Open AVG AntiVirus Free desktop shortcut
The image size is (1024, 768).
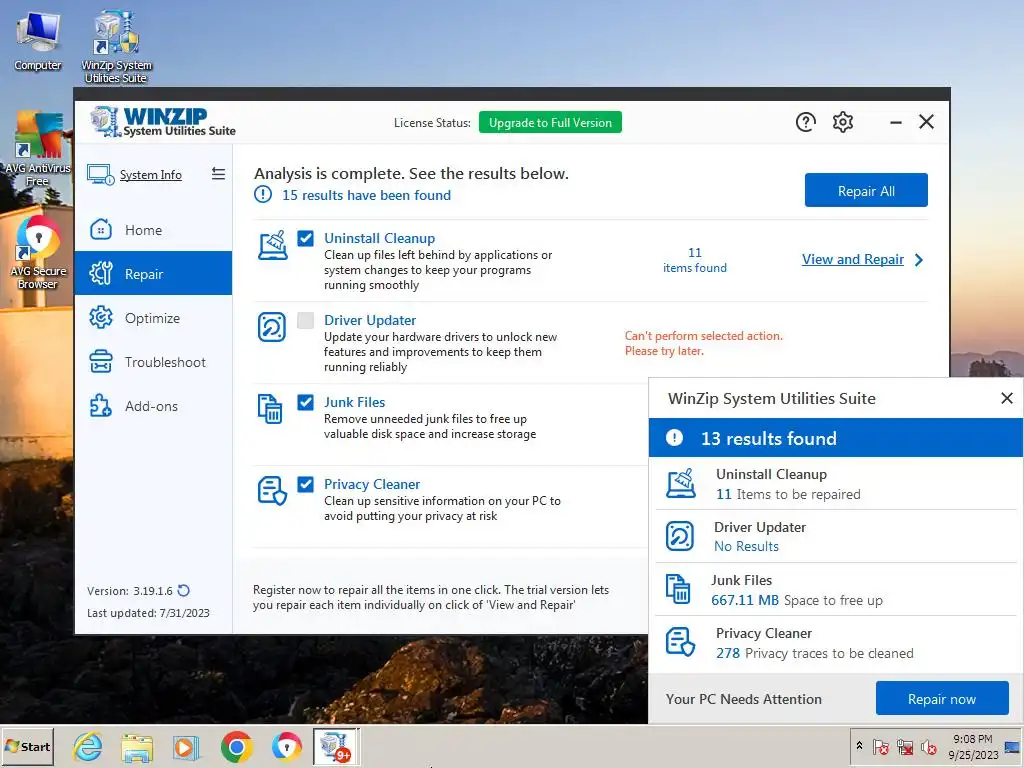pos(37,149)
